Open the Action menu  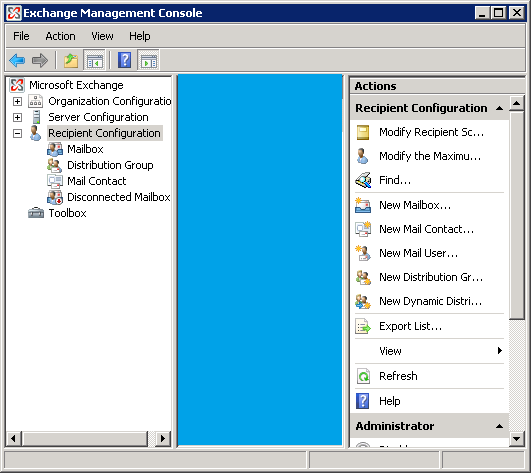pyautogui.click(x=60, y=36)
